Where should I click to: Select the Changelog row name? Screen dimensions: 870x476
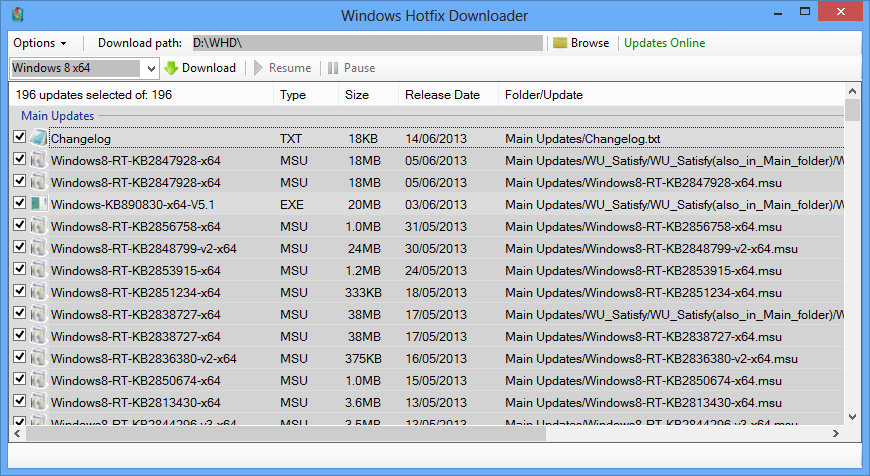pyautogui.click(x=80, y=139)
